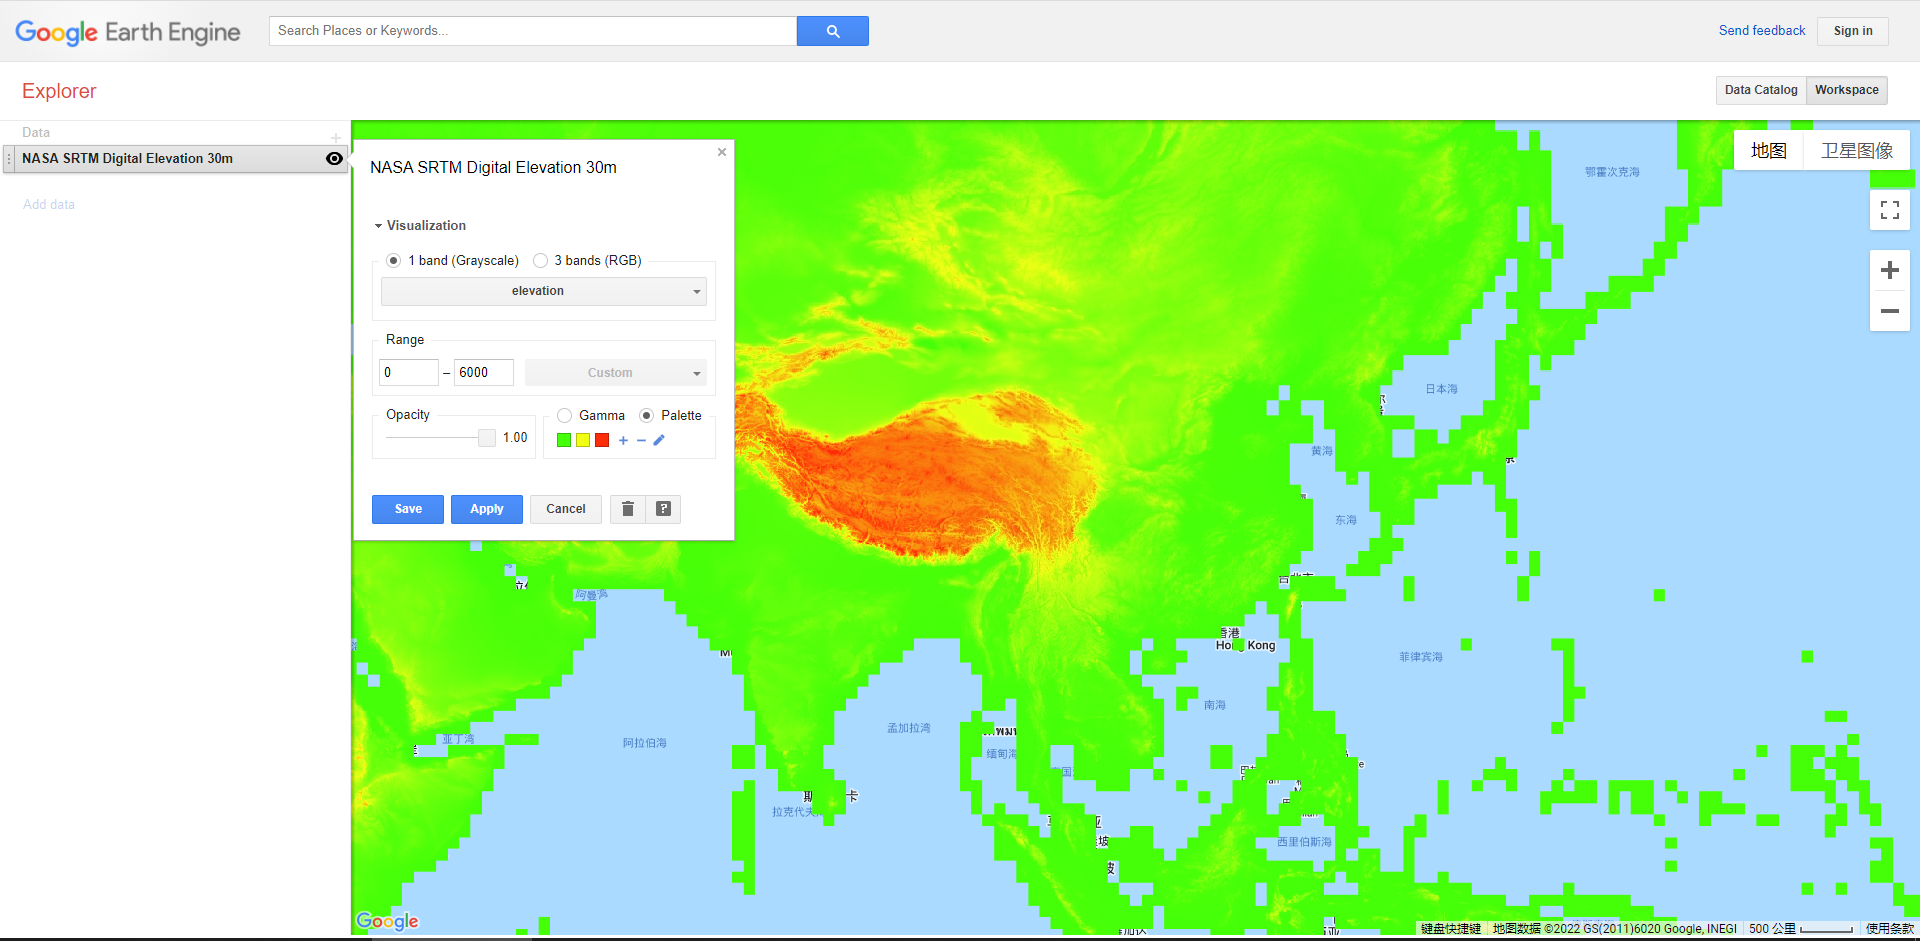Add a new palette color with plus icon
This screenshot has height=941, width=1920.
622,440
